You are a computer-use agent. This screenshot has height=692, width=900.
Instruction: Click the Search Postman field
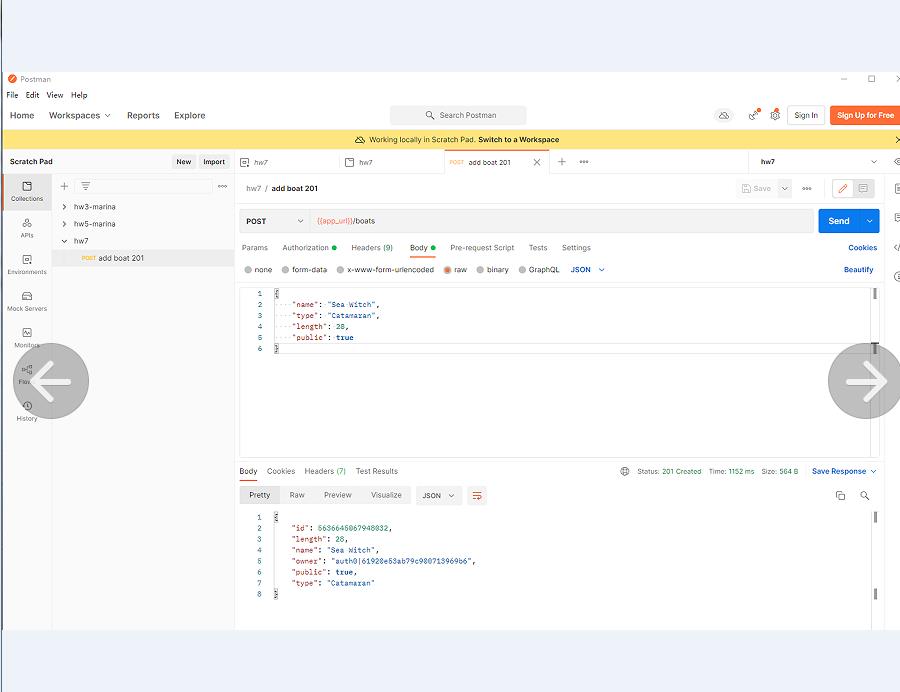tap(458, 115)
